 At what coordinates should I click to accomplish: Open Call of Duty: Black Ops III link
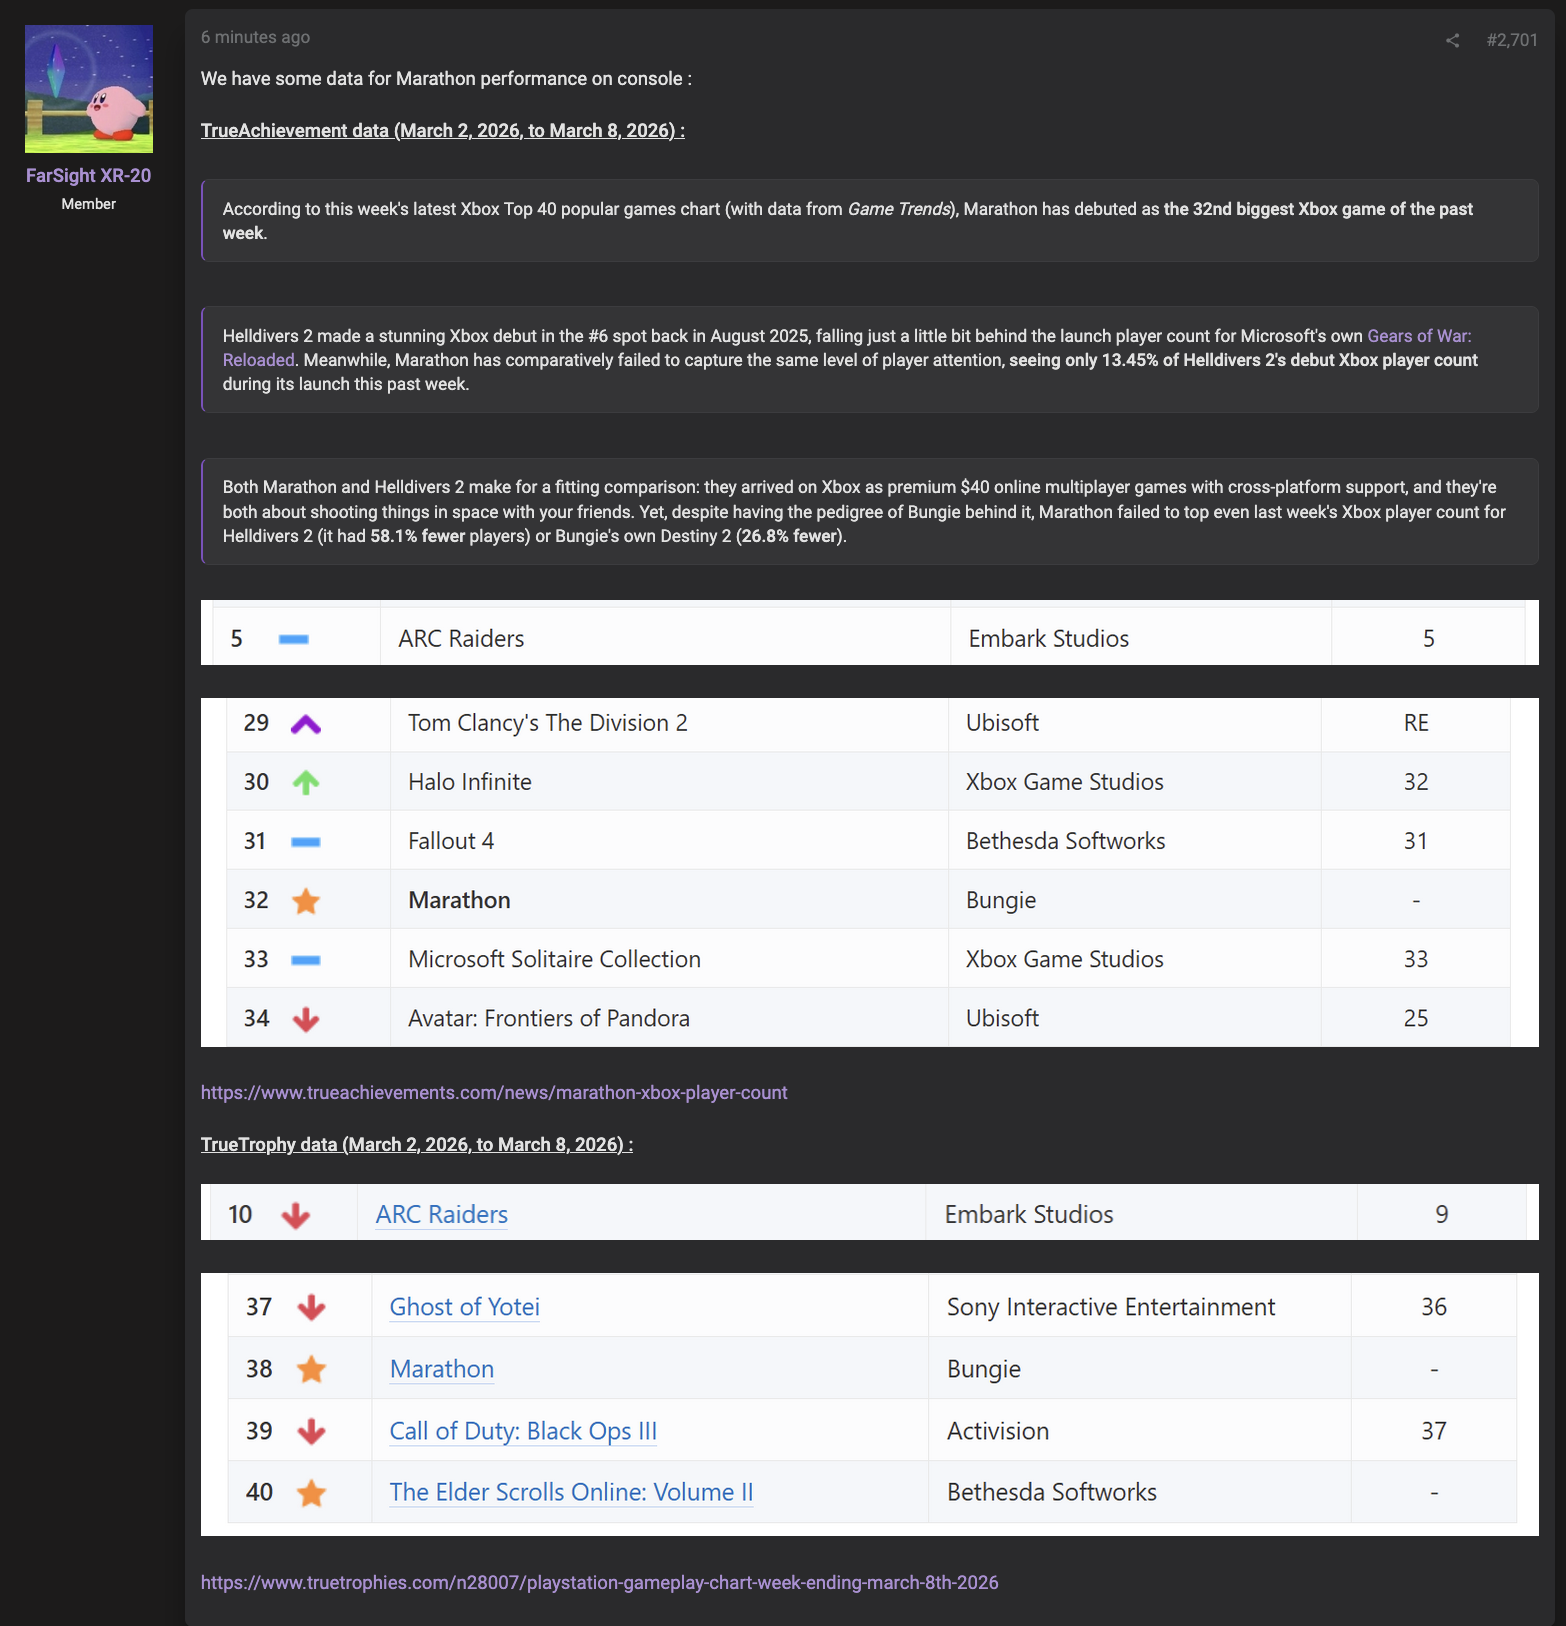523,1431
